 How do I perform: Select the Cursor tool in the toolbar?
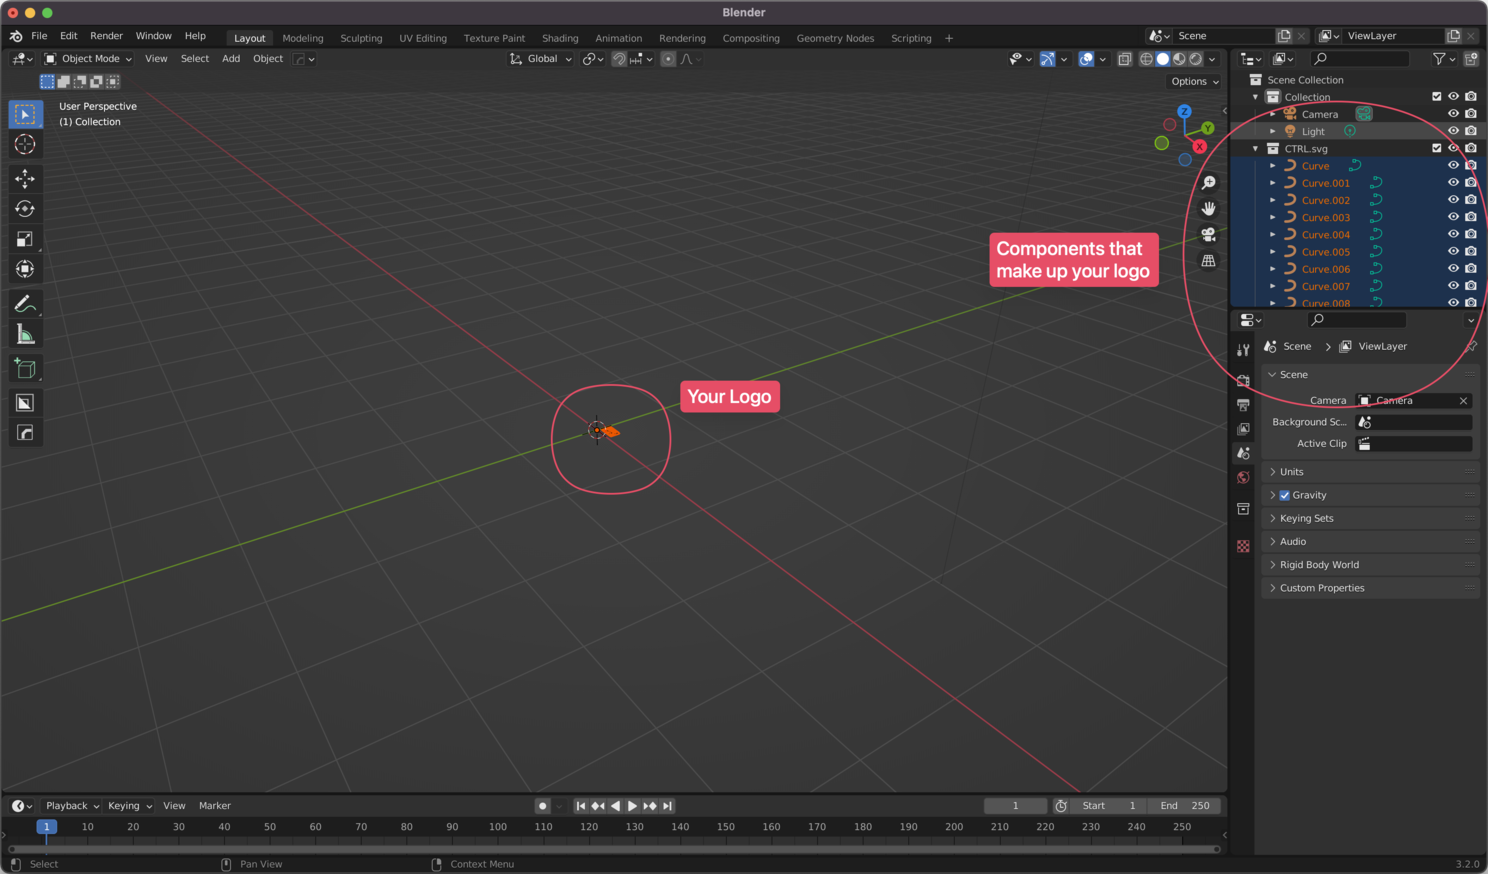click(x=25, y=144)
